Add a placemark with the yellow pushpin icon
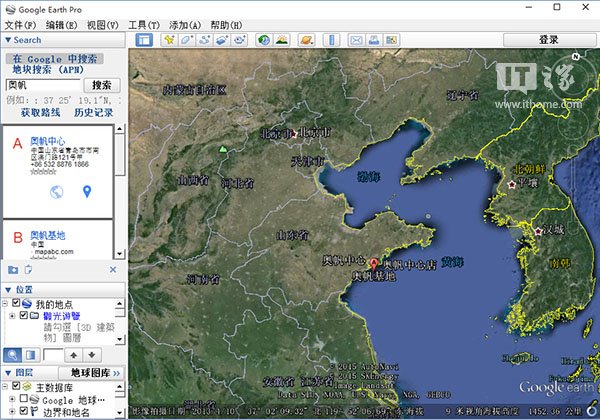 pyautogui.click(x=169, y=40)
